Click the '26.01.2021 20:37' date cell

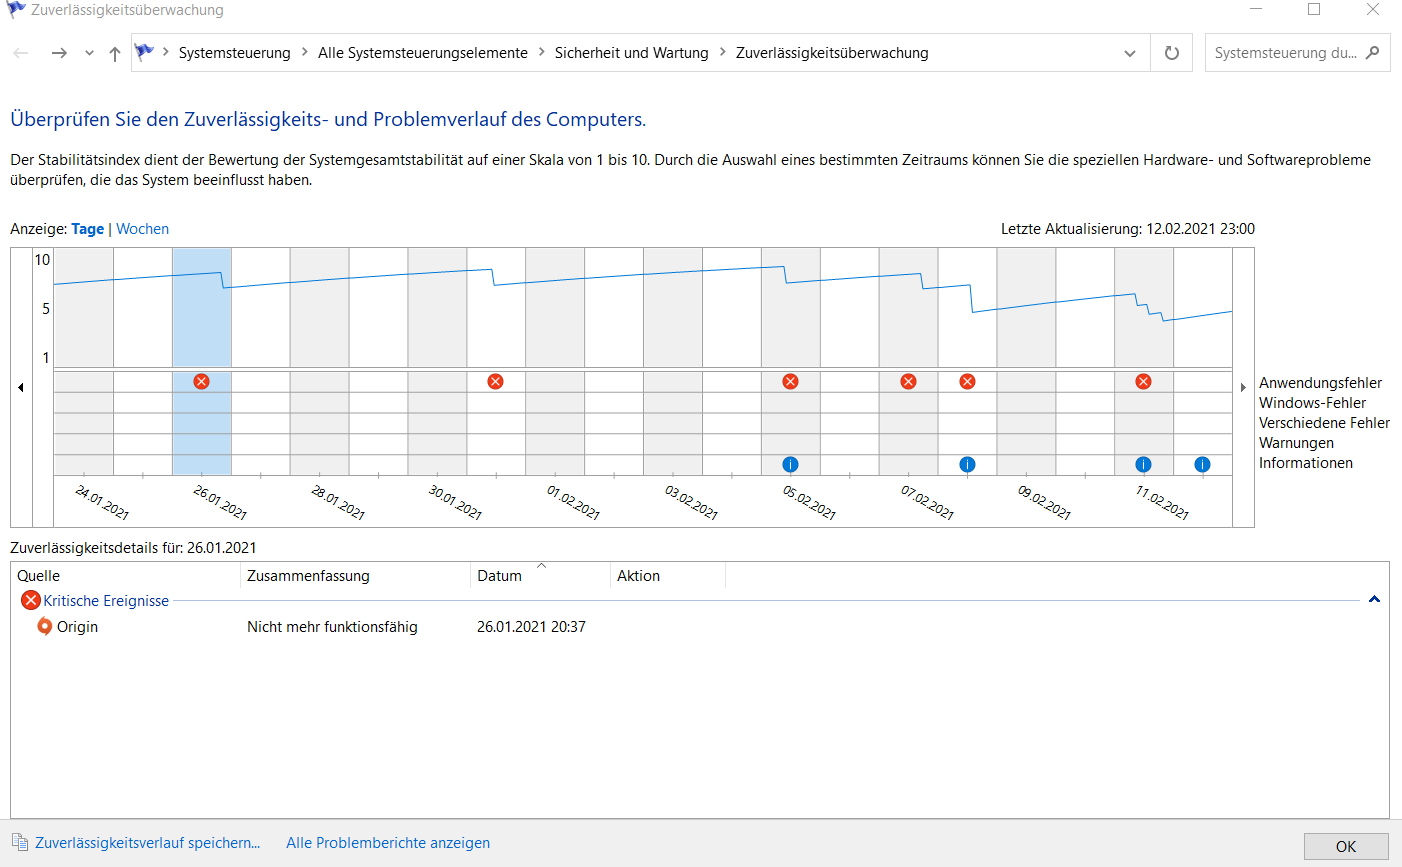531,627
